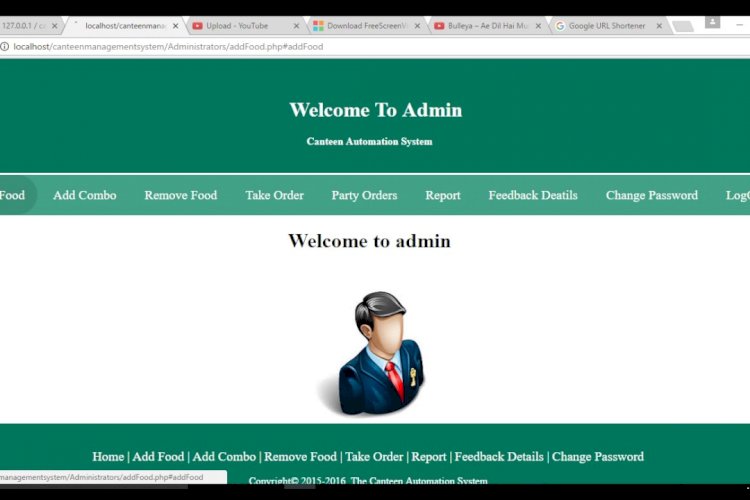Close the localhost/canteenmana tab

pyautogui.click(x=176, y=26)
